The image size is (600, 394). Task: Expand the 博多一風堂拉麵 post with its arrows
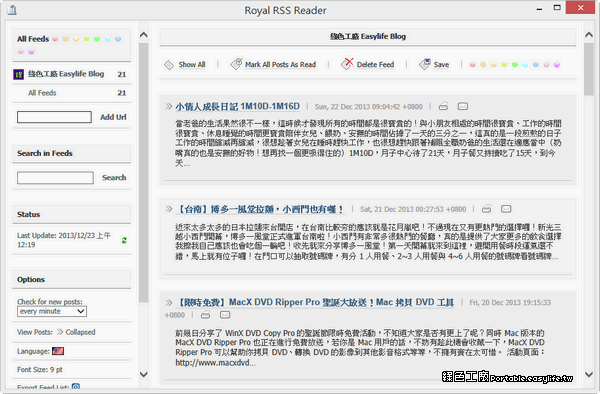click(x=168, y=209)
